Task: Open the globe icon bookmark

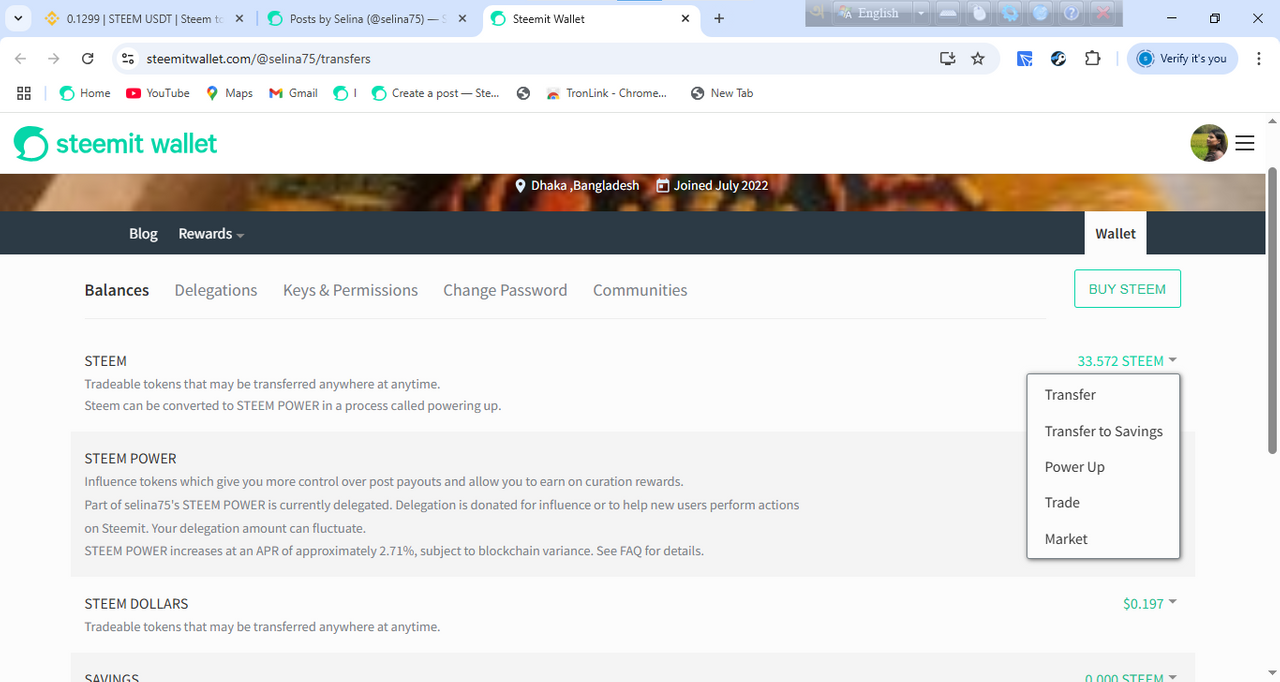Action: click(523, 93)
